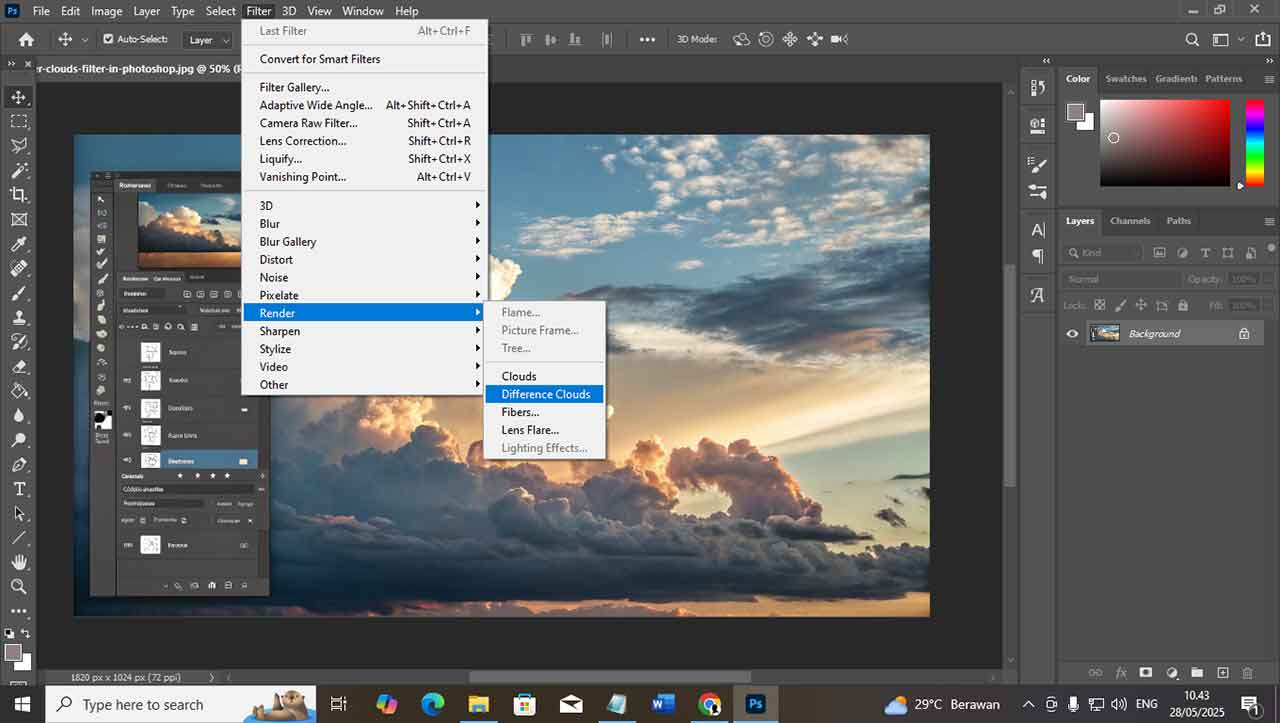Open the Glyphs panel icon

tap(1037, 295)
